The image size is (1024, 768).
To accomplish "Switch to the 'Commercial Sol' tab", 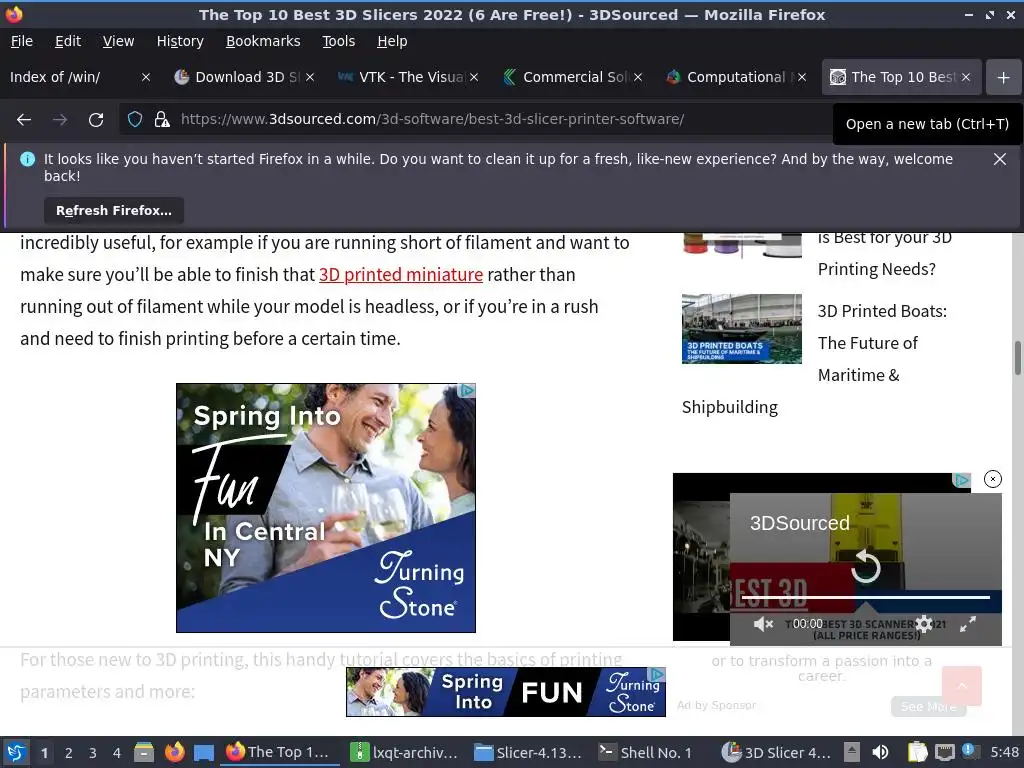I will coord(571,77).
